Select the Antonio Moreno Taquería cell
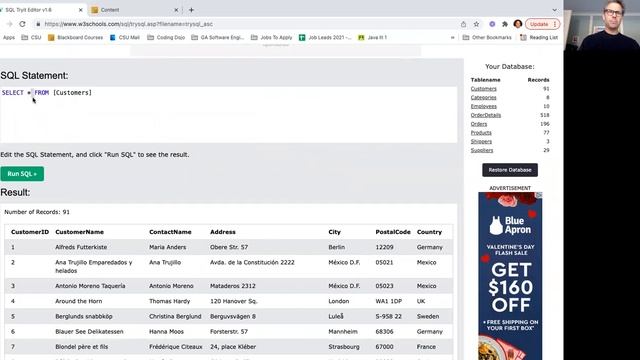 90,286
